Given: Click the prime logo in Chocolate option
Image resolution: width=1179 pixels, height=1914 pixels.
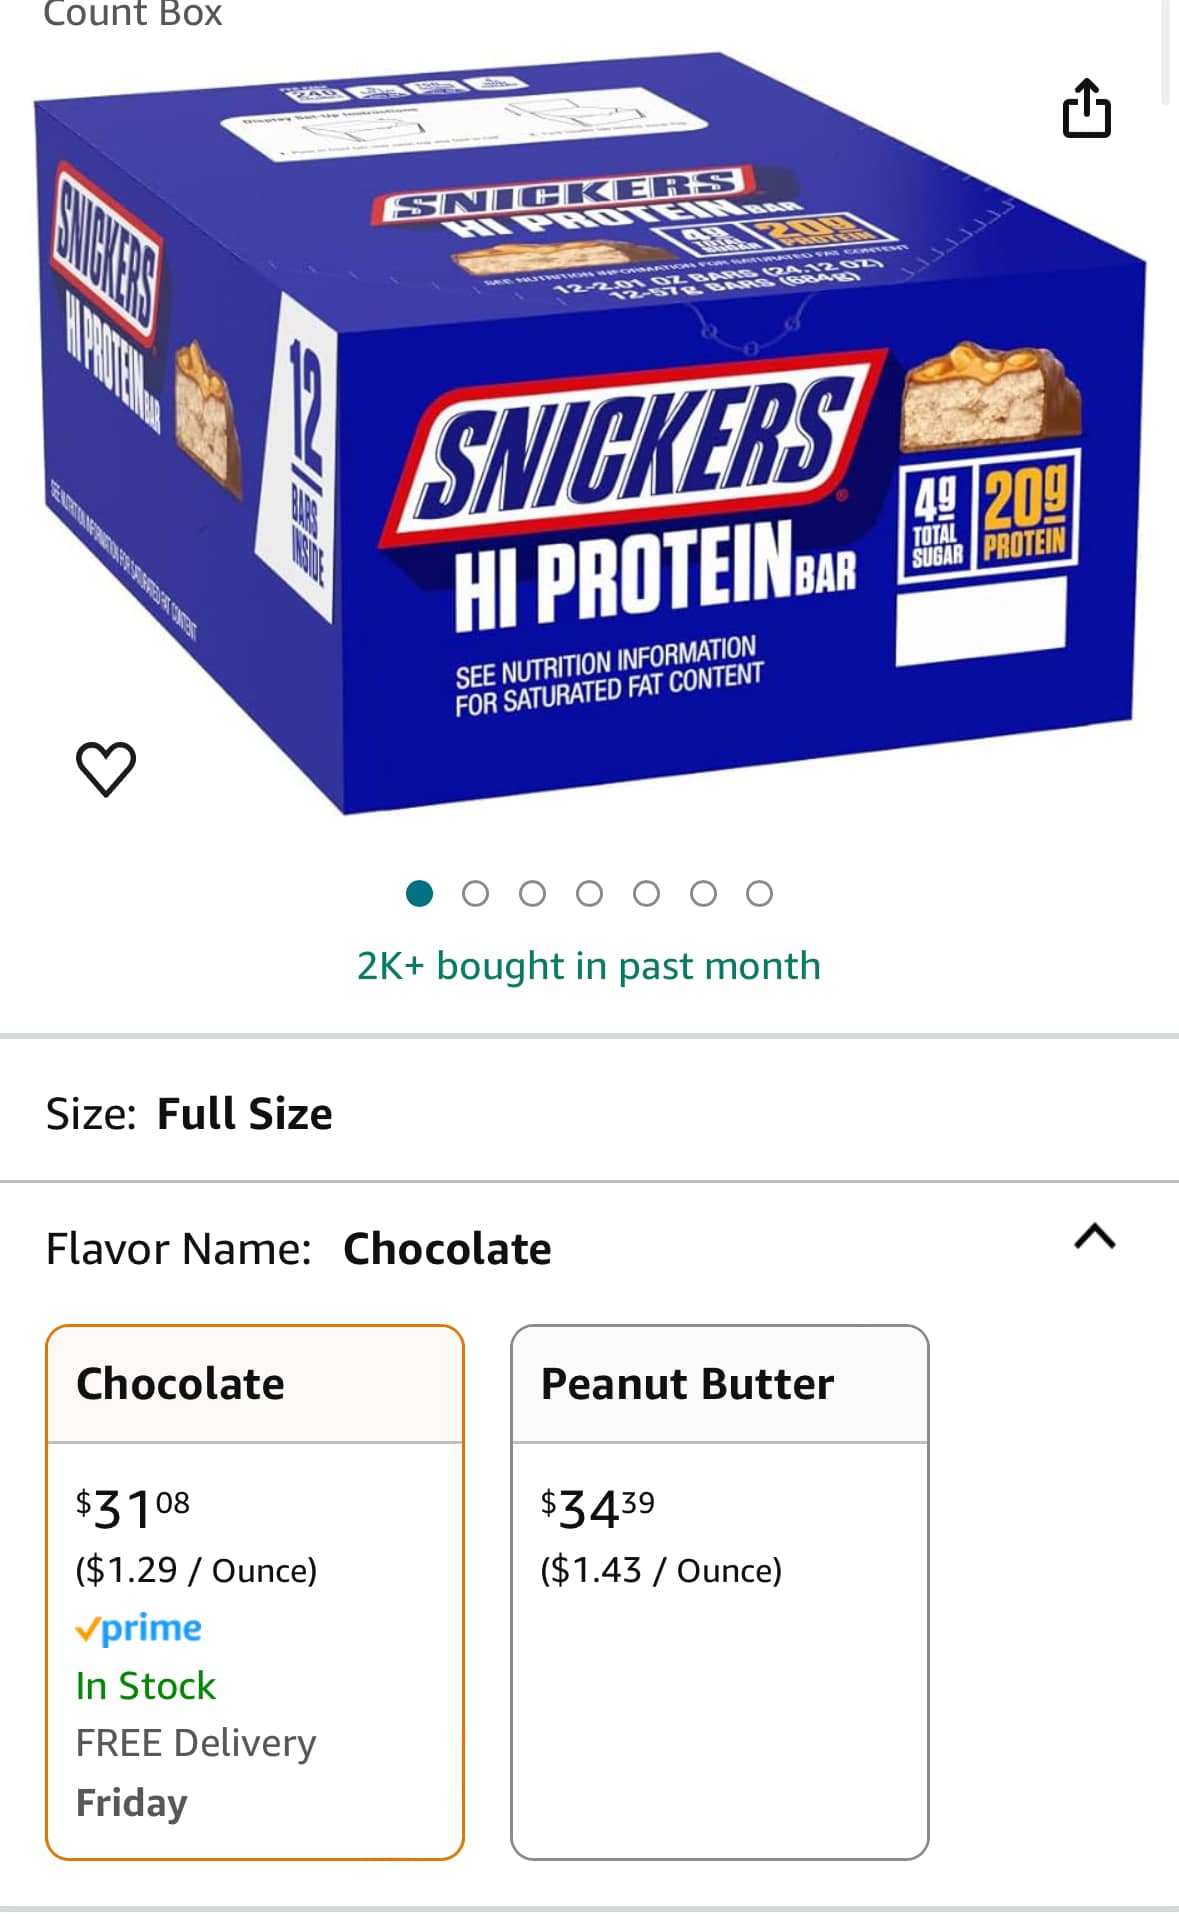Looking at the screenshot, I should click(138, 1628).
